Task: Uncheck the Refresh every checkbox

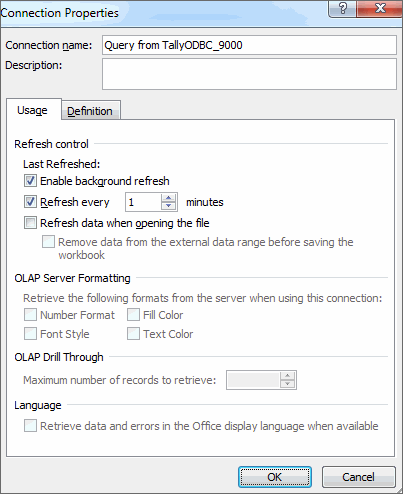Action: coord(30,202)
